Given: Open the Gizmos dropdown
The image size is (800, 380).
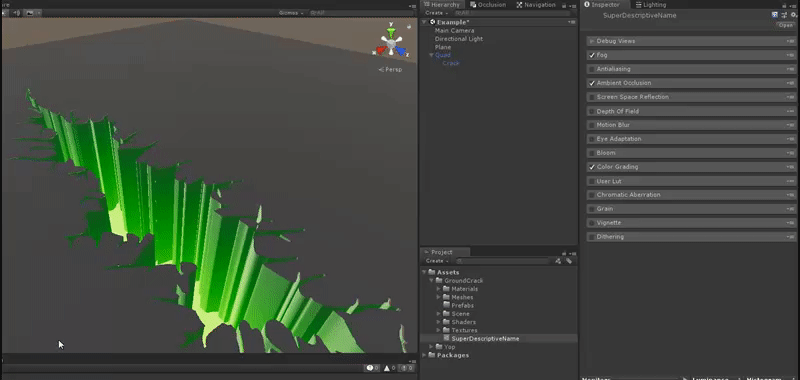Looking at the screenshot, I should 291,13.
